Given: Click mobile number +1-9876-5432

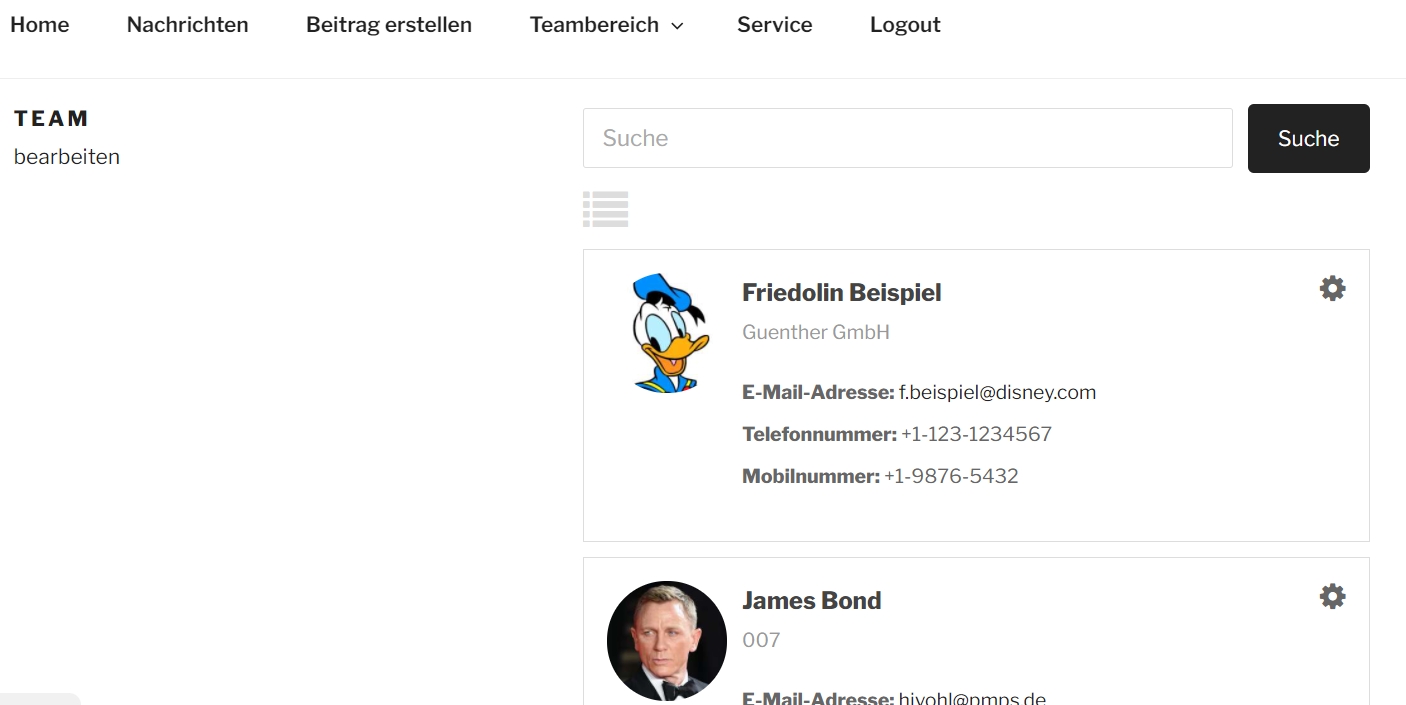Looking at the screenshot, I should pyautogui.click(x=951, y=477).
